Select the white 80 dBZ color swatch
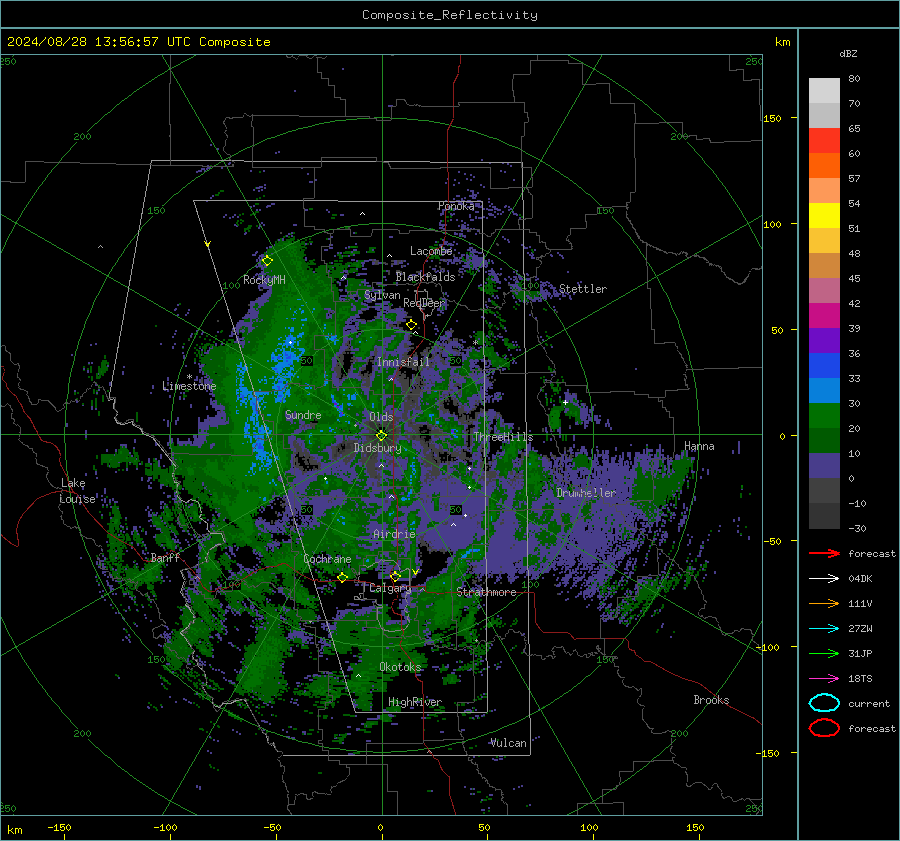The width and height of the screenshot is (900, 841). coord(824,91)
